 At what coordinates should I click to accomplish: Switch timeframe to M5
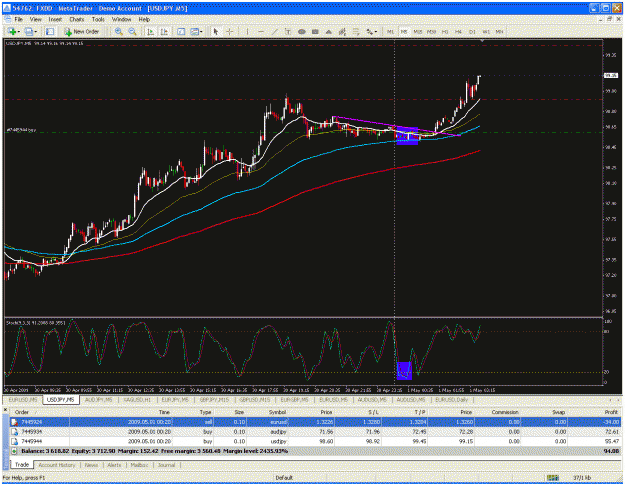404,31
